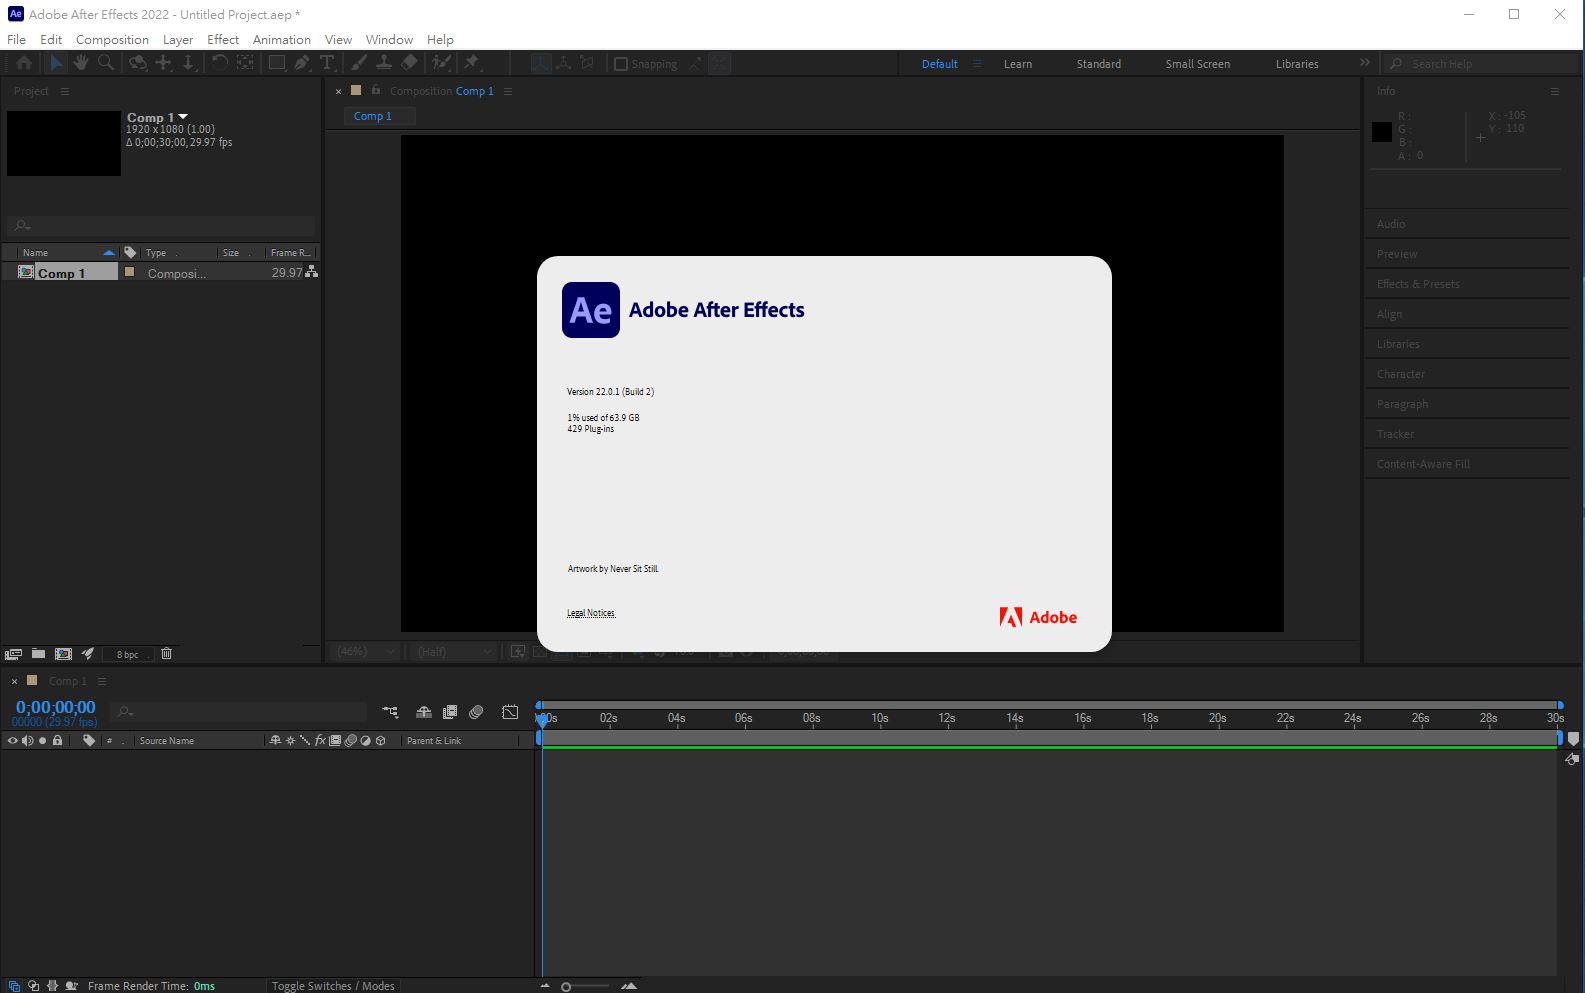Enable the Snapping checkbox
Viewport: 1585px width, 993px height.
coord(621,64)
